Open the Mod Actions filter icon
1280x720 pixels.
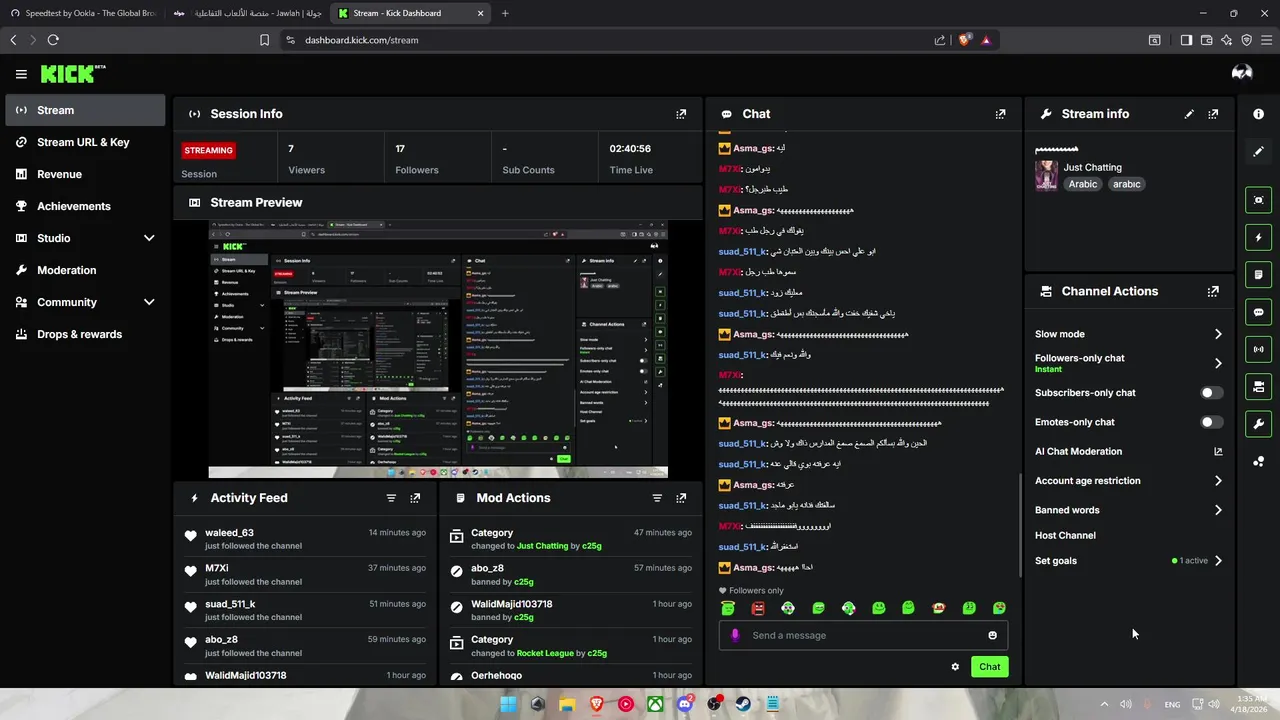[657, 498]
